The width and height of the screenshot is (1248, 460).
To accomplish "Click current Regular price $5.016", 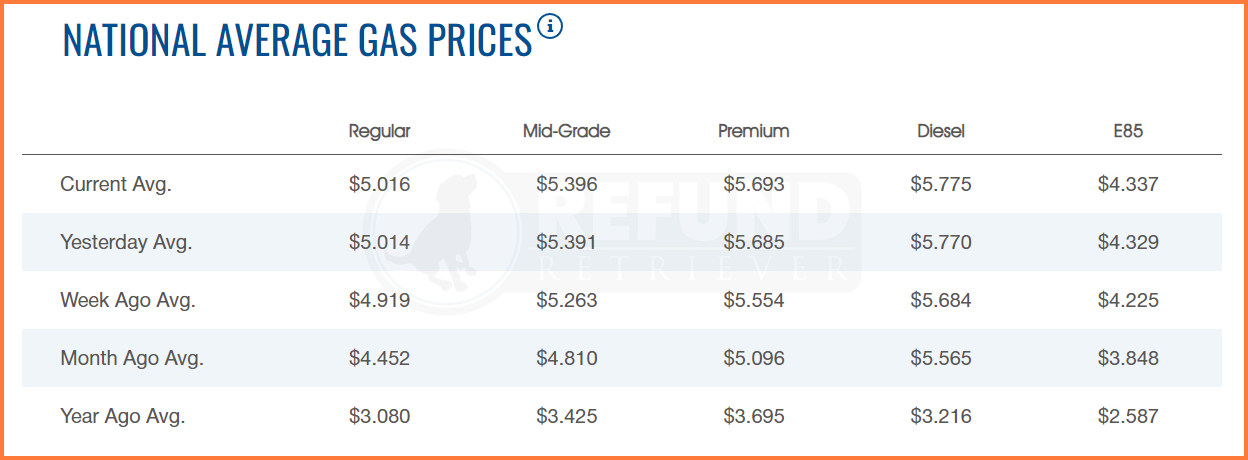I will pos(379,184).
